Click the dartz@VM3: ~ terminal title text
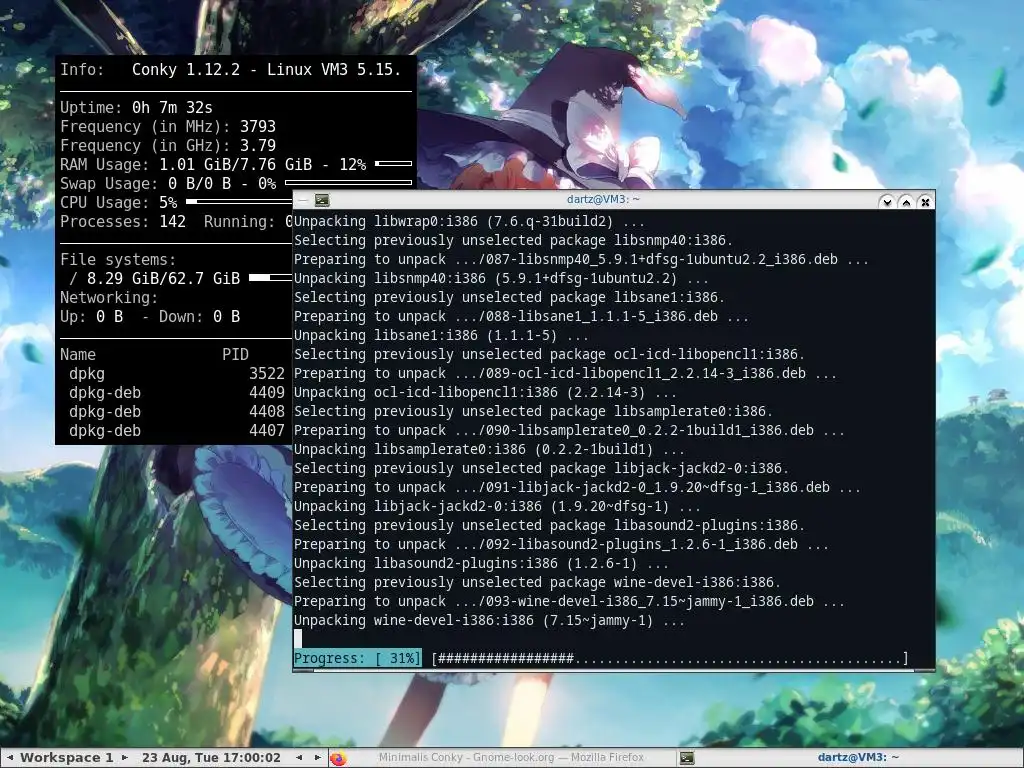Screen dimensions: 1024x768 pyautogui.click(x=603, y=200)
